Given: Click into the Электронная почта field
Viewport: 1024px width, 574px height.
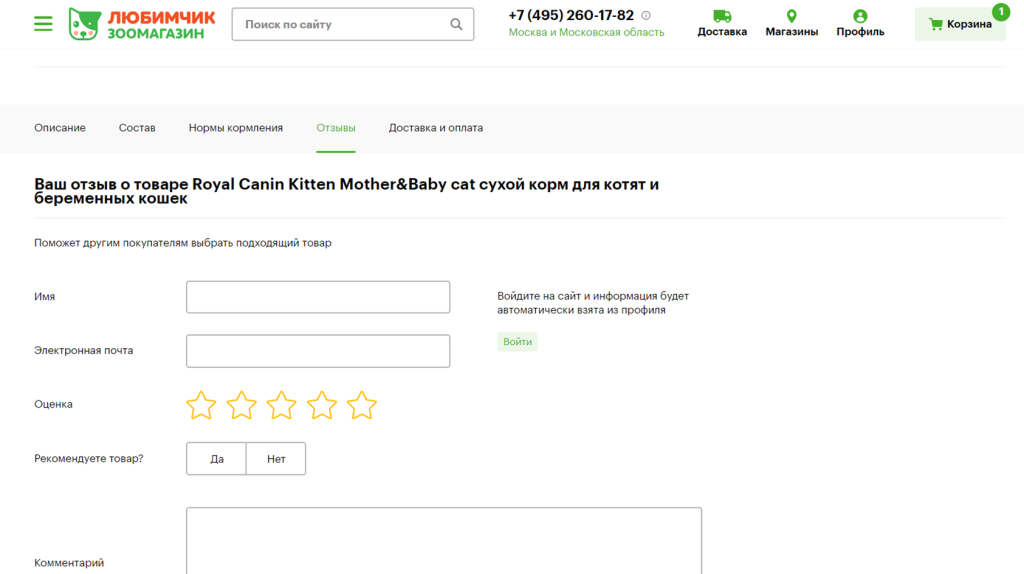Looking at the screenshot, I should pyautogui.click(x=318, y=351).
